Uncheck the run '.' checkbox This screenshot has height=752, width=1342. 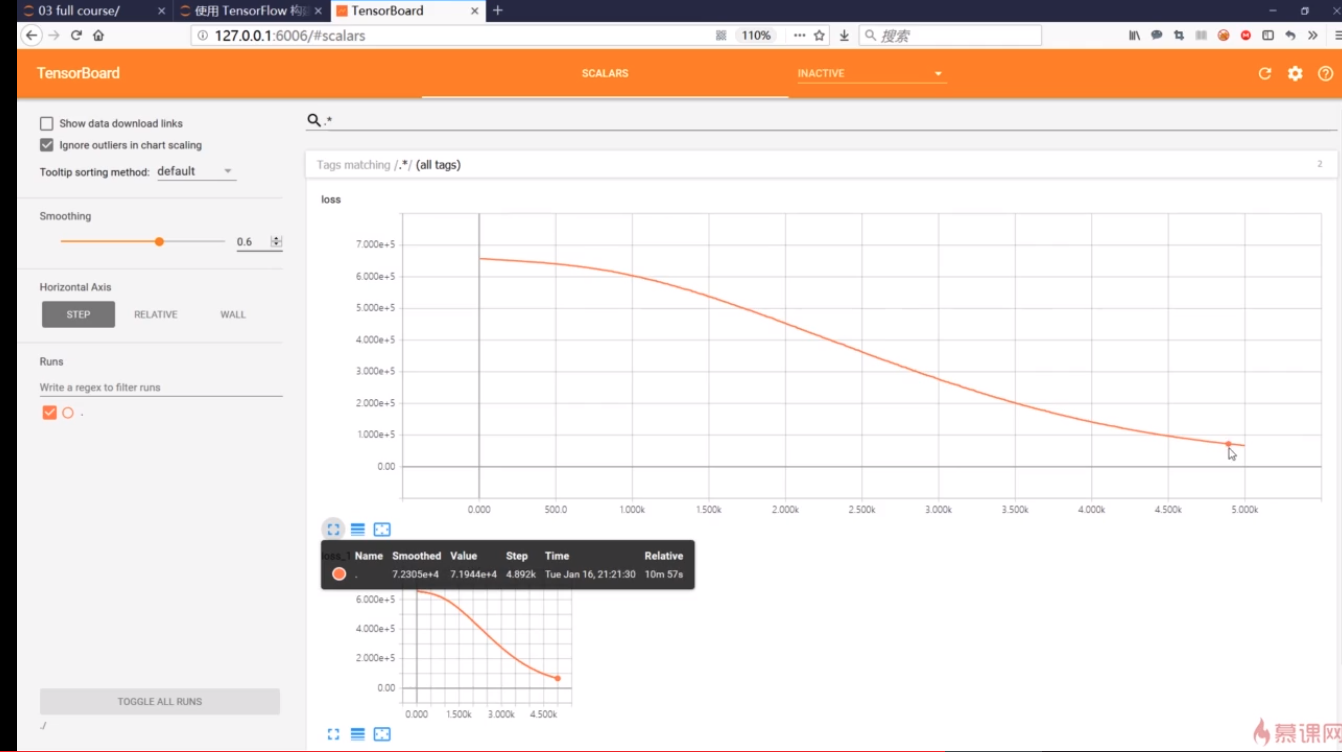click(49, 412)
